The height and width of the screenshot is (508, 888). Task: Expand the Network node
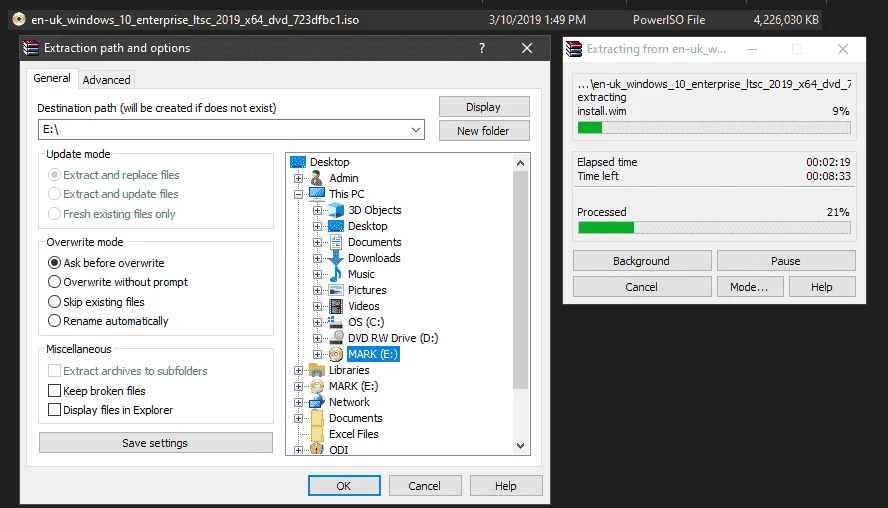(x=298, y=402)
